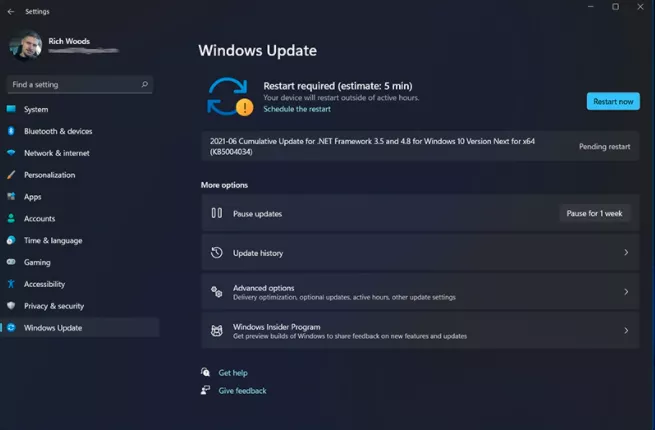
Task: Click the large update status icon
Action: coord(230,97)
